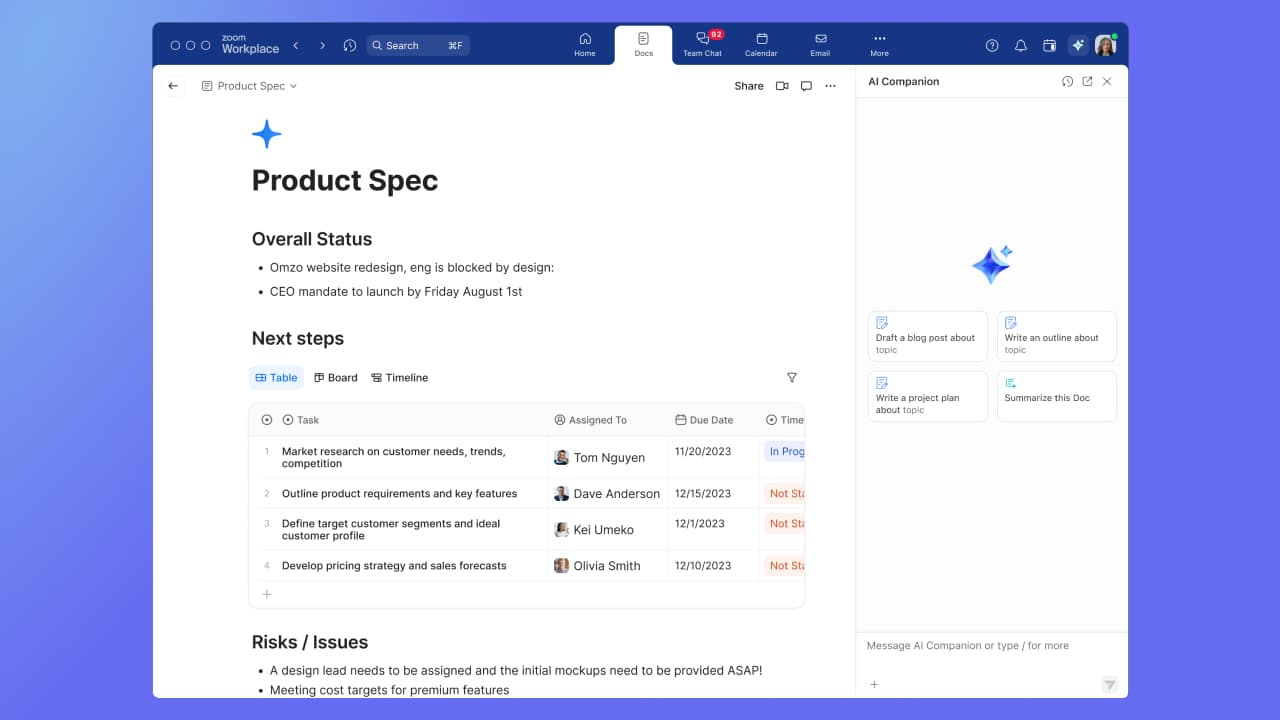The image size is (1280, 720).
Task: Click the Summarize this Doc suggestion
Action: [x=1056, y=397]
